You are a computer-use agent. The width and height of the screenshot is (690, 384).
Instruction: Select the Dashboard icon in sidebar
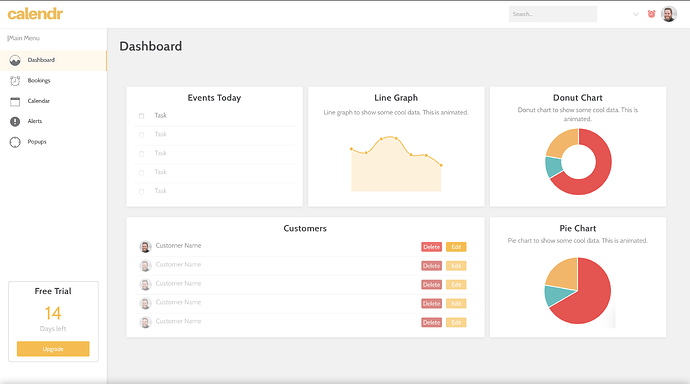tap(15, 60)
